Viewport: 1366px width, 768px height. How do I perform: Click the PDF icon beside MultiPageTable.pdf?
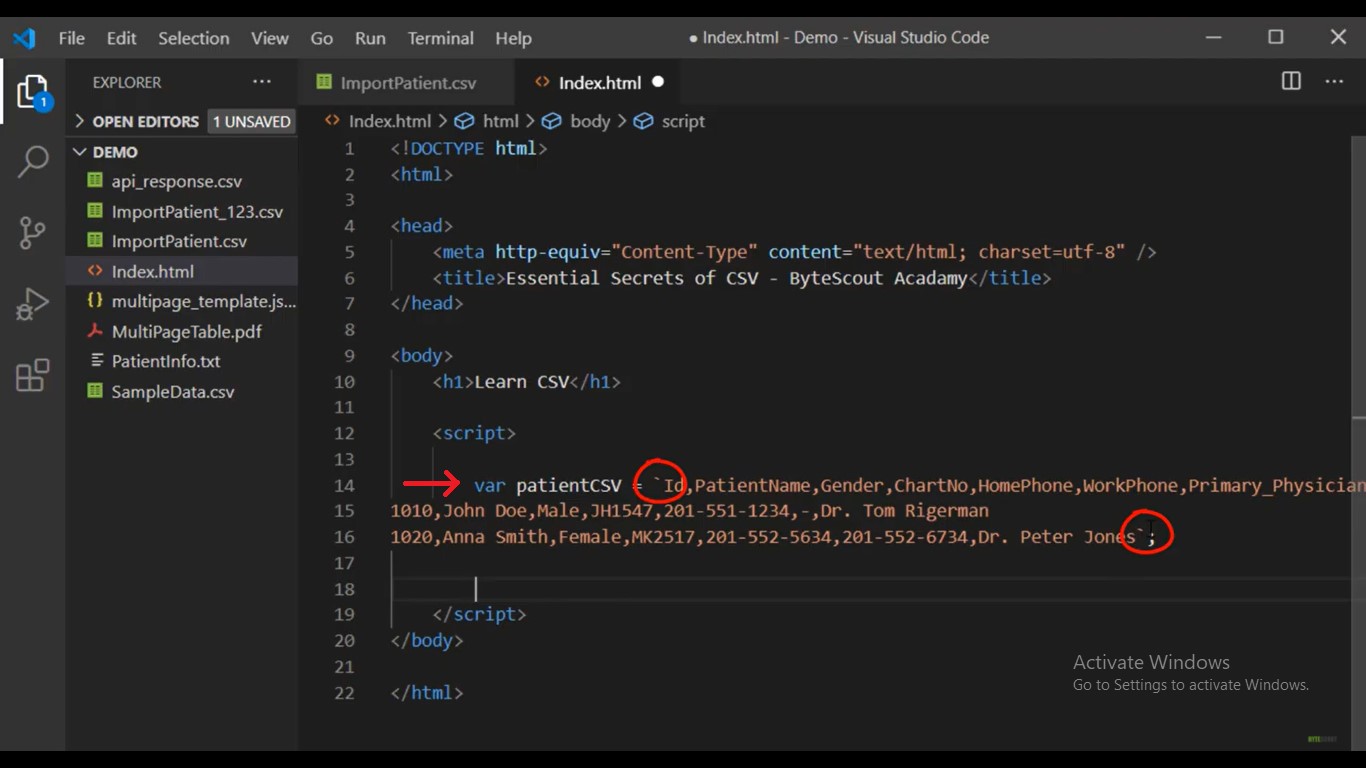point(95,331)
